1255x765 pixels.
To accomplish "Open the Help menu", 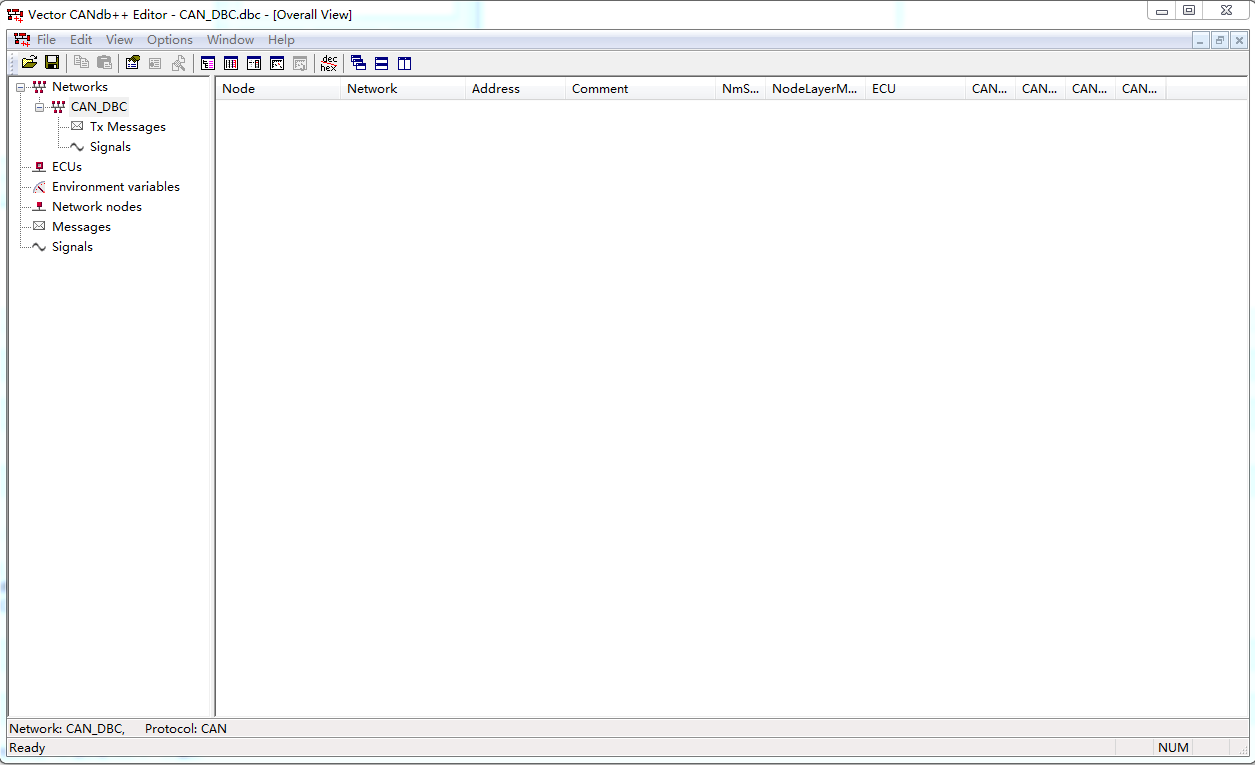I will click(x=281, y=40).
